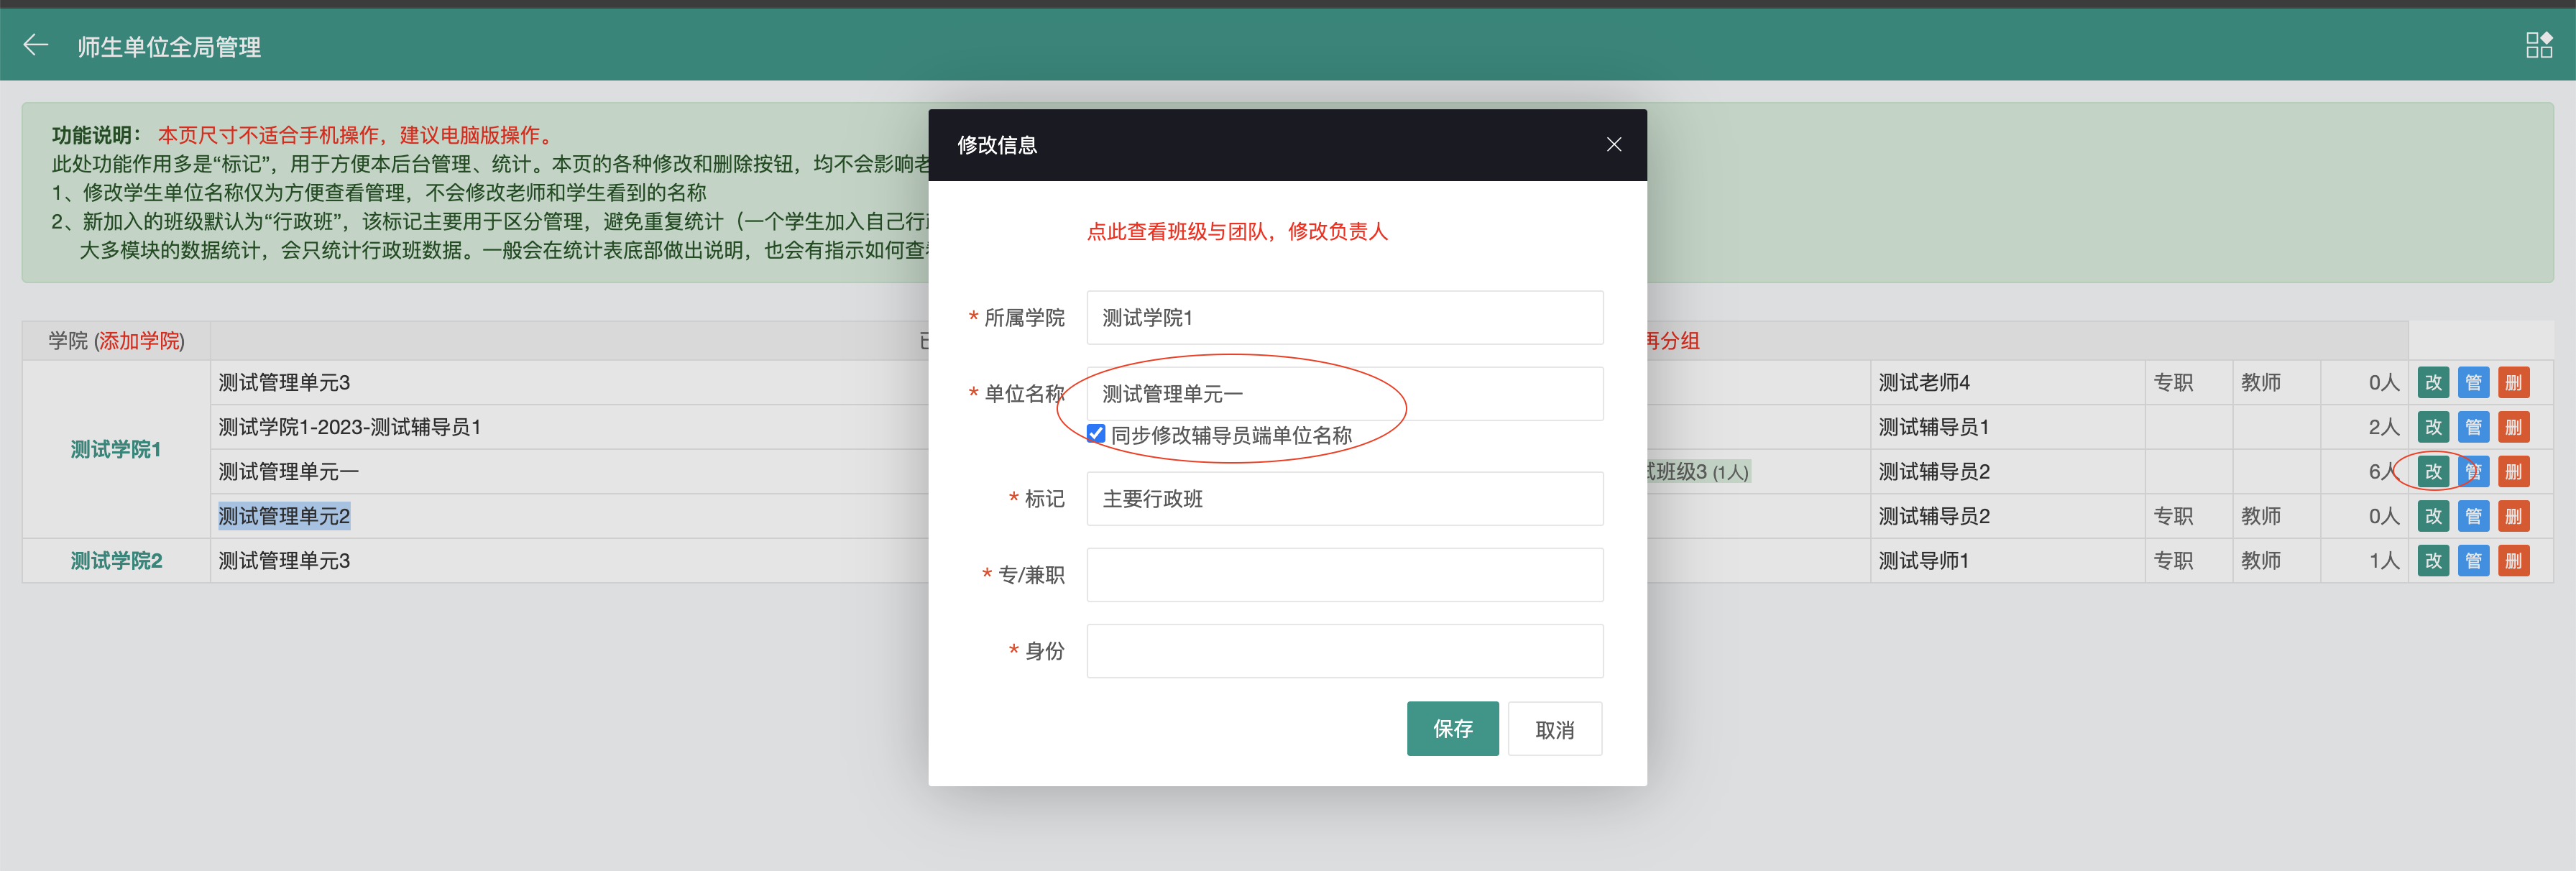Click the manage 管 button for 测试辅导员1

[x=2473, y=427]
